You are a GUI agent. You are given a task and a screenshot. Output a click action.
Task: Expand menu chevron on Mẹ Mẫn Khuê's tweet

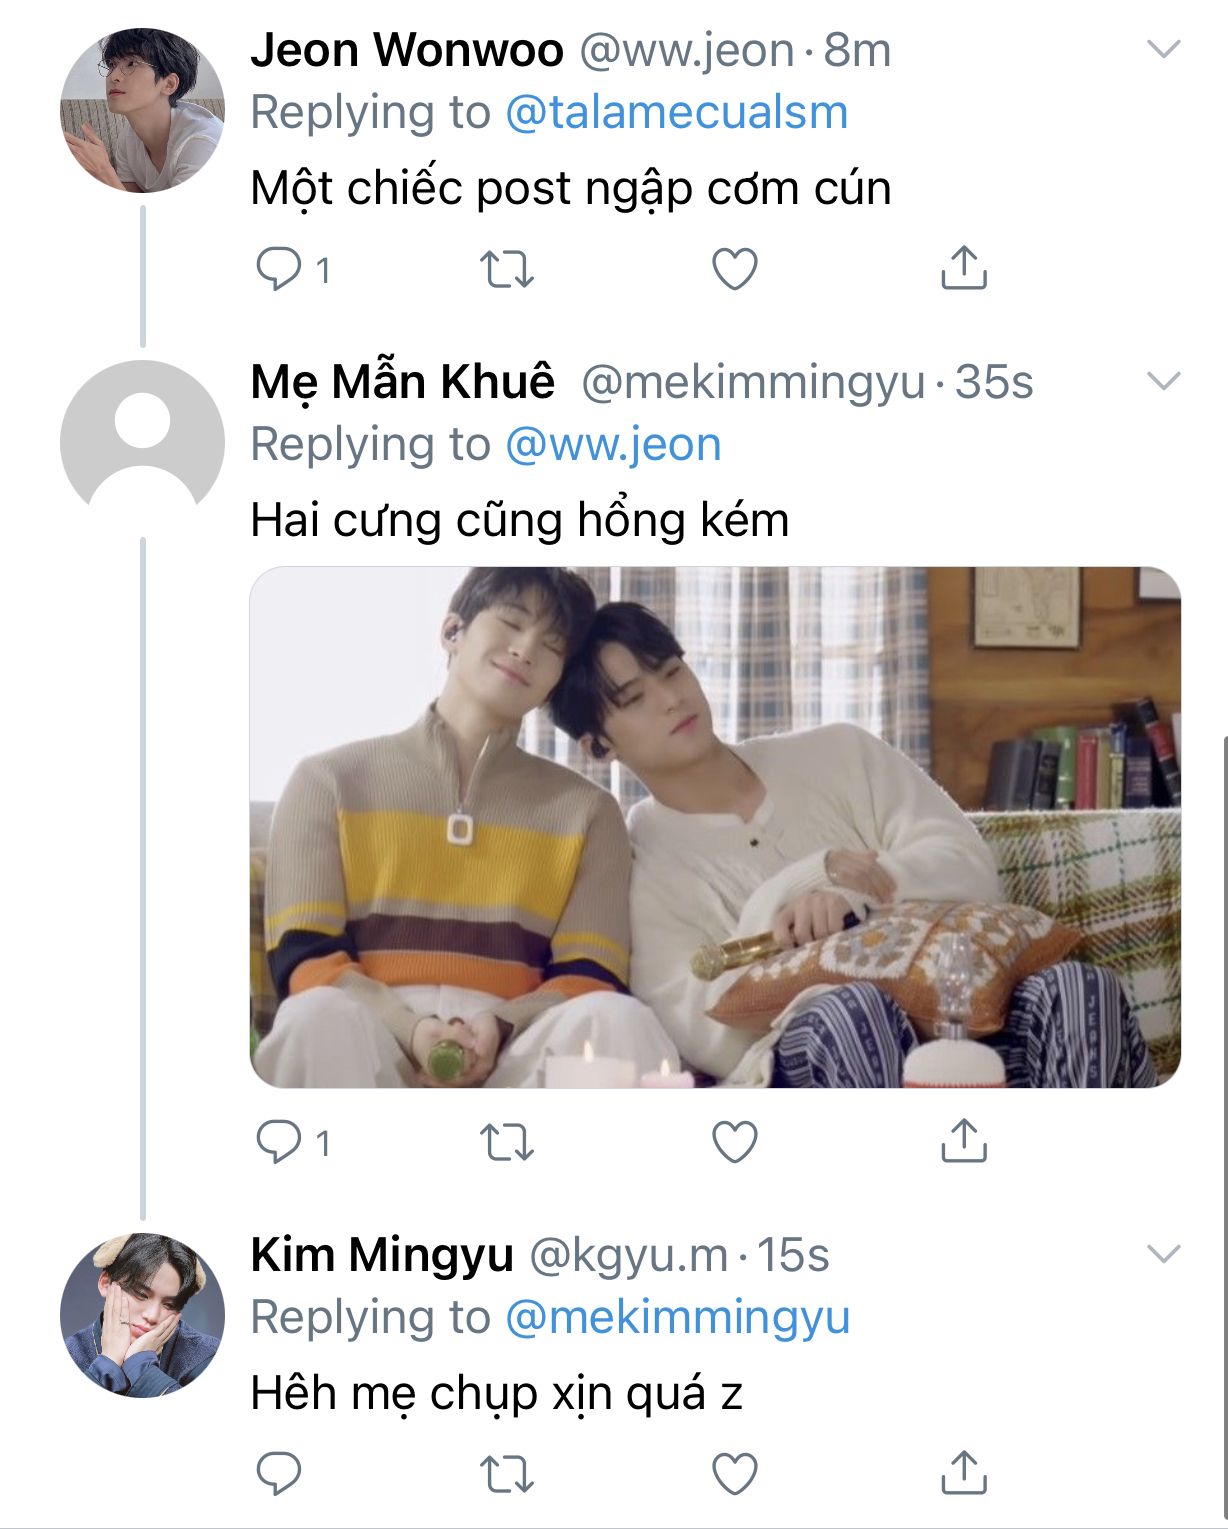(1163, 381)
